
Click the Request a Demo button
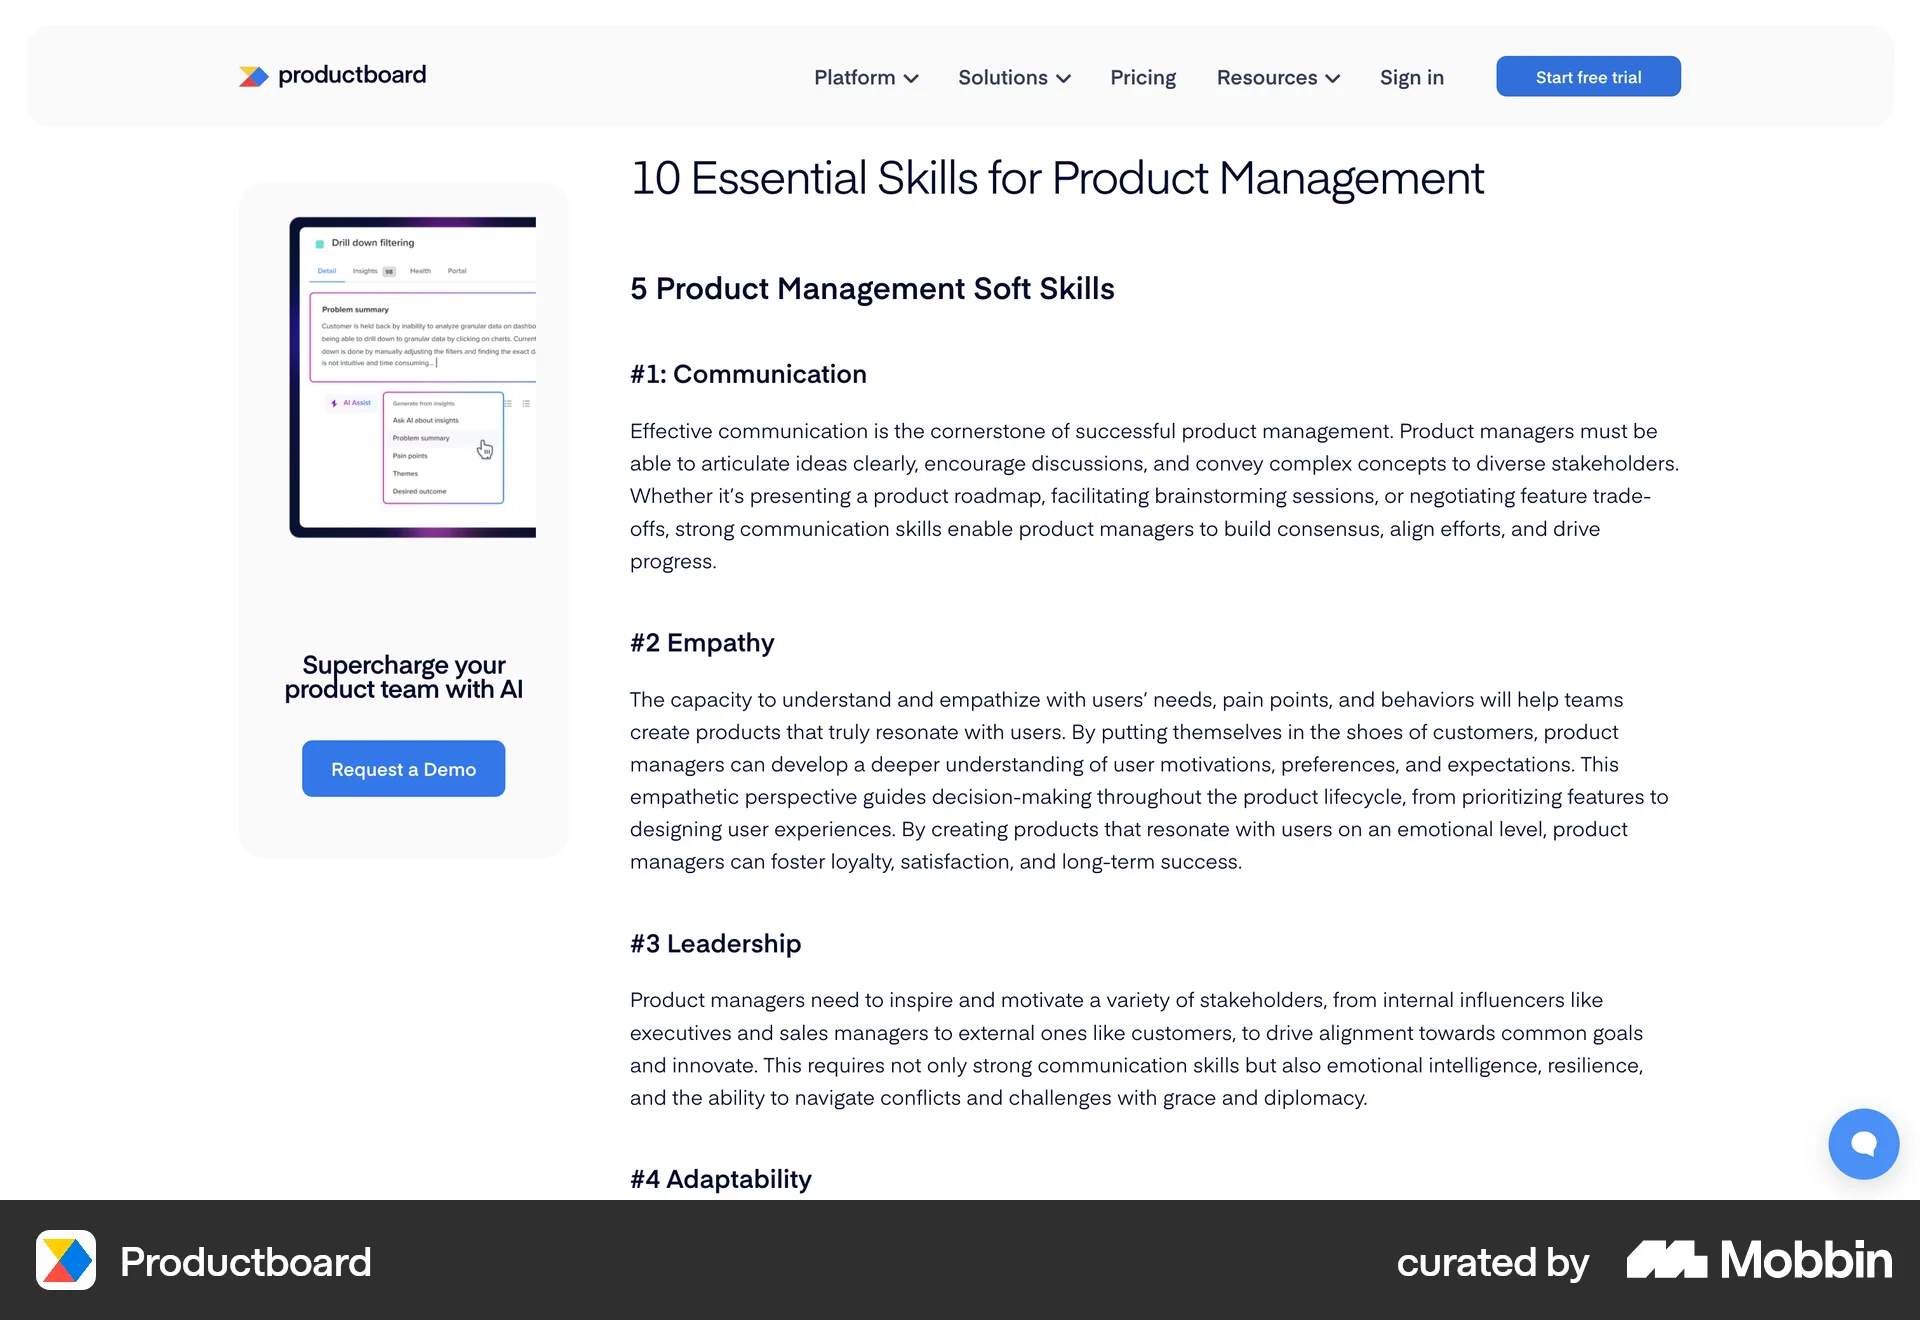pyautogui.click(x=403, y=768)
